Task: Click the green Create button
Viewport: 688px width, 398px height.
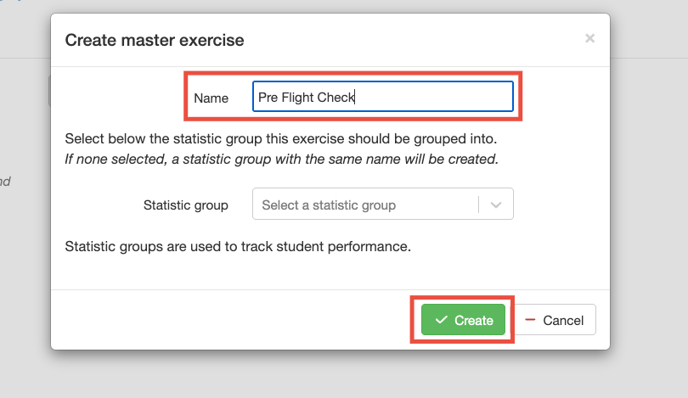Action: (x=463, y=320)
